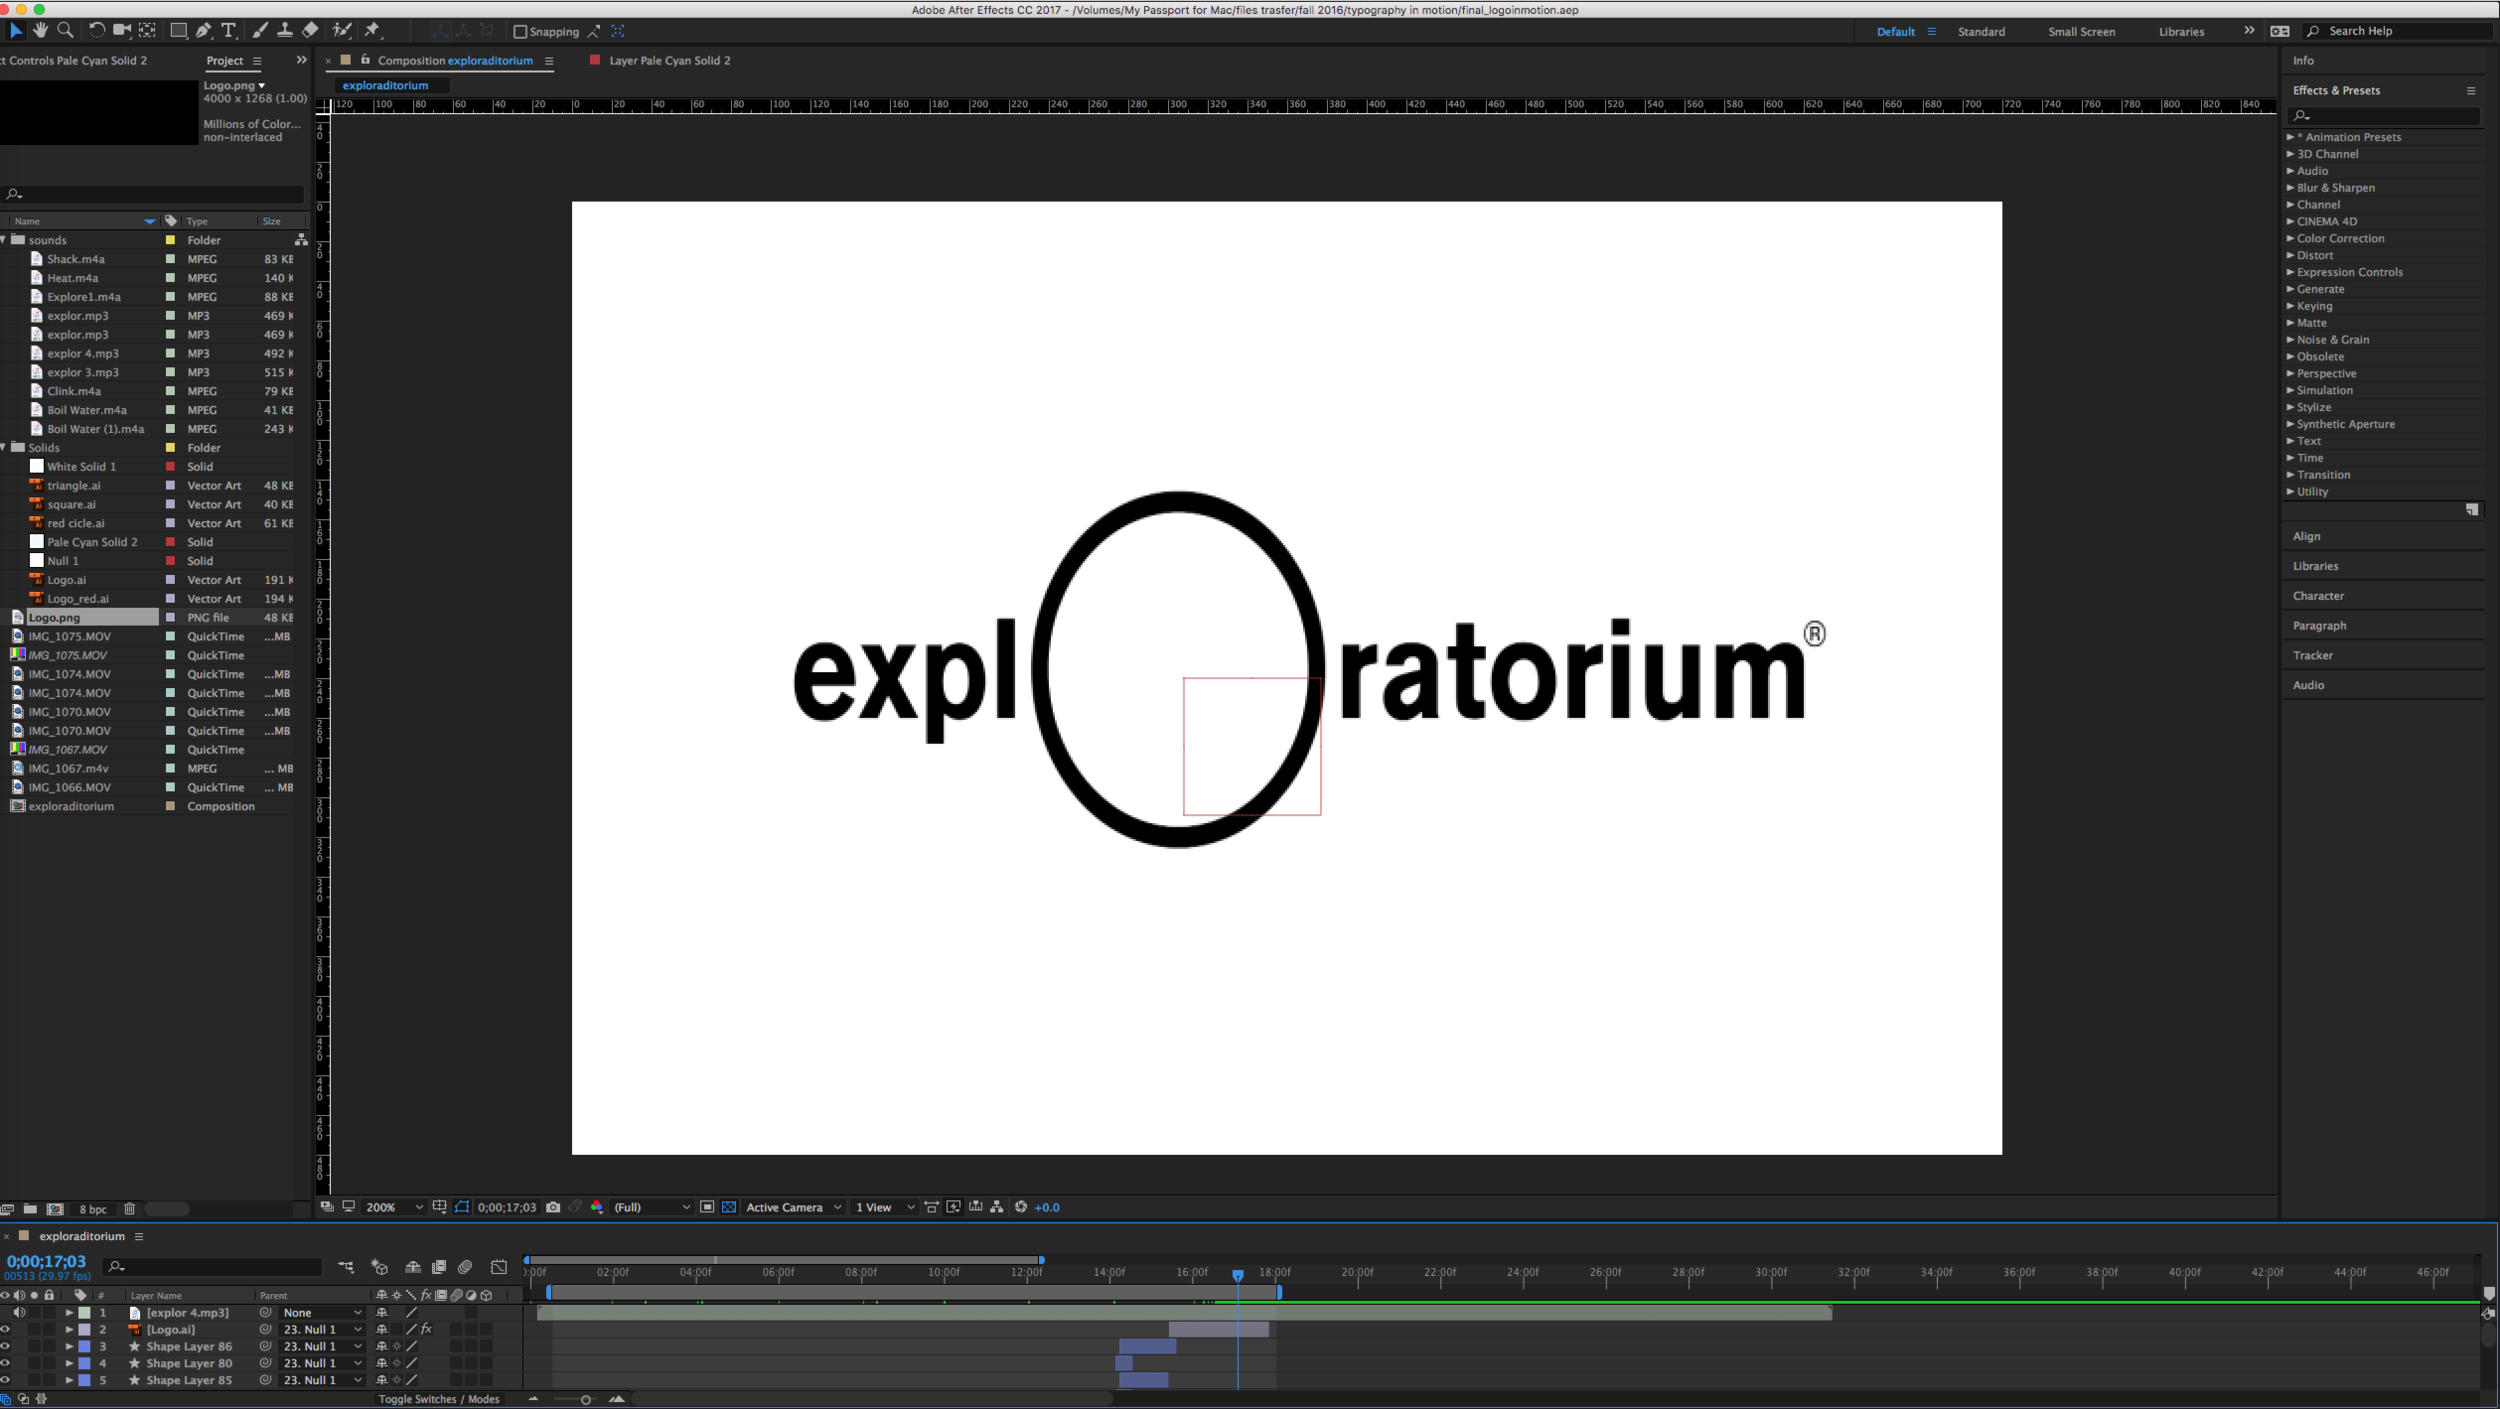Select the Horizontal Type tool

tap(229, 31)
